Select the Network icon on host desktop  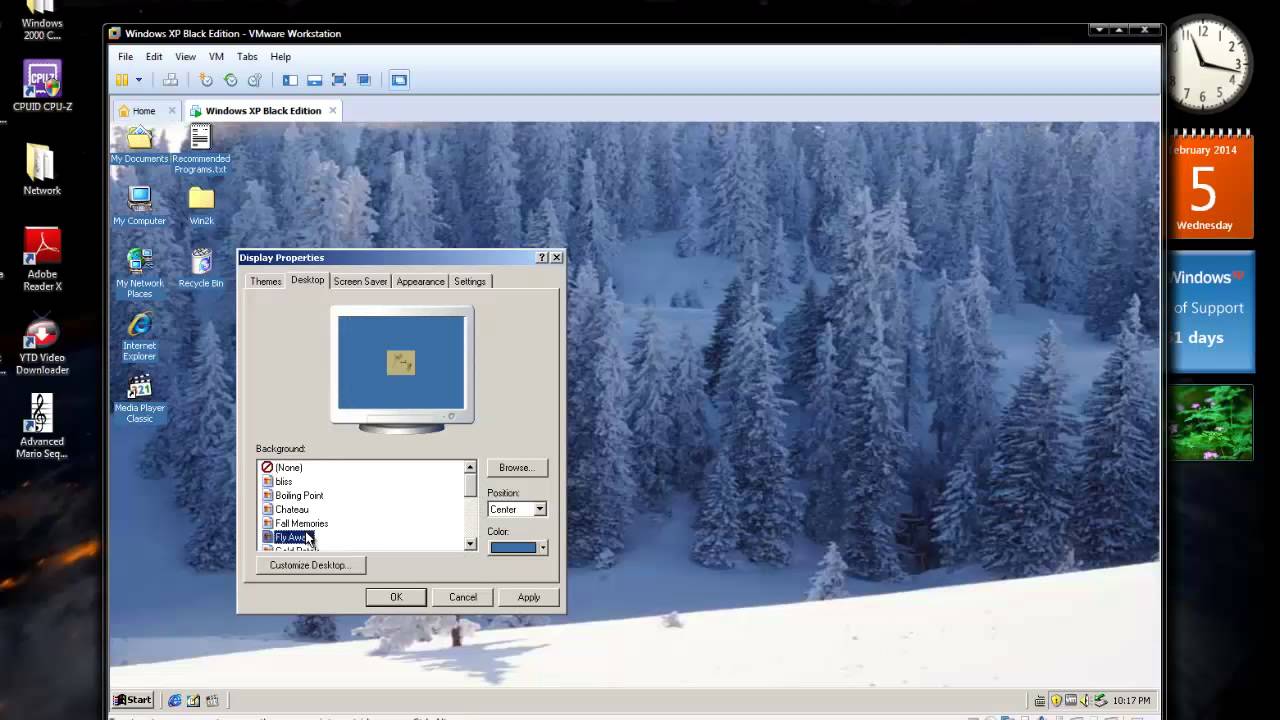(x=42, y=168)
